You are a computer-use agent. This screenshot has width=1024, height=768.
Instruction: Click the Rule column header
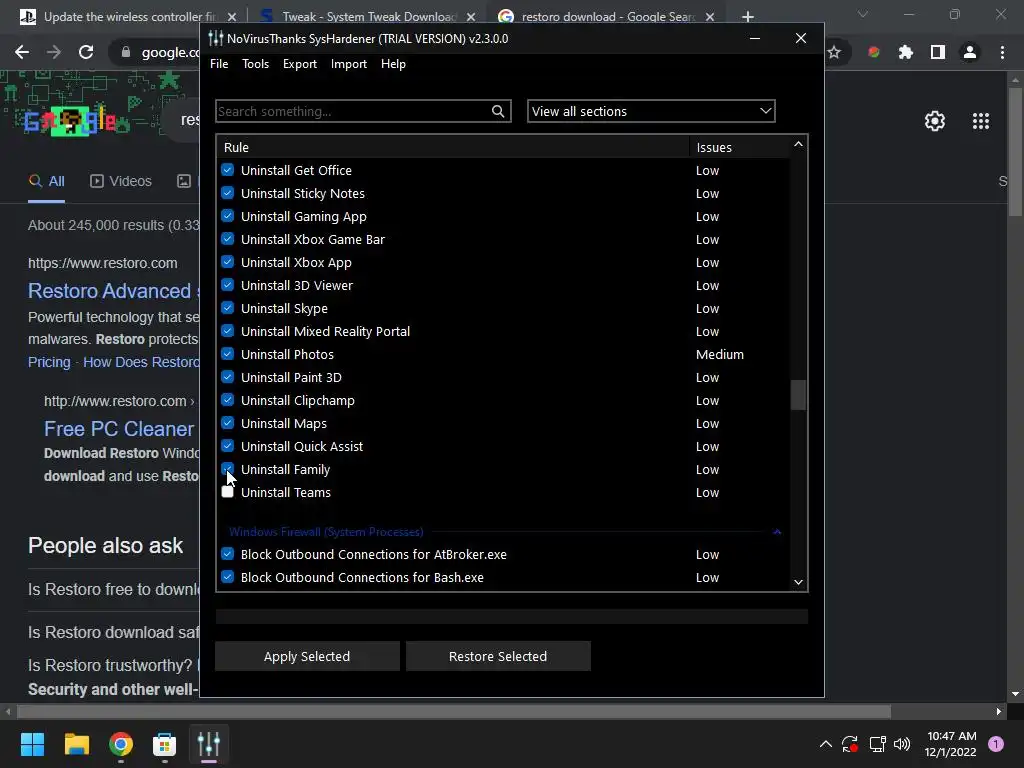pyautogui.click(x=454, y=148)
